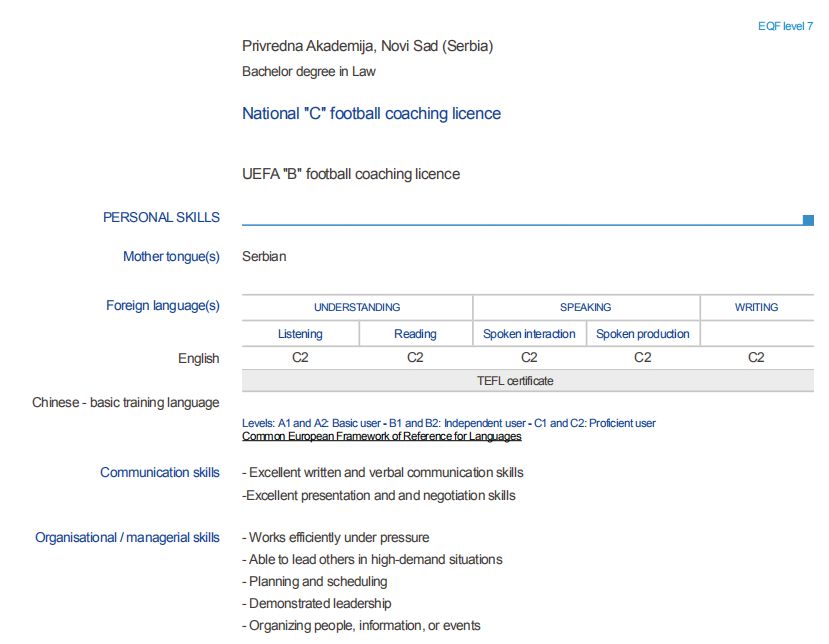Screen dimensions: 829x644
Task: Click the Organisational / managerial skills label
Action: click(127, 538)
